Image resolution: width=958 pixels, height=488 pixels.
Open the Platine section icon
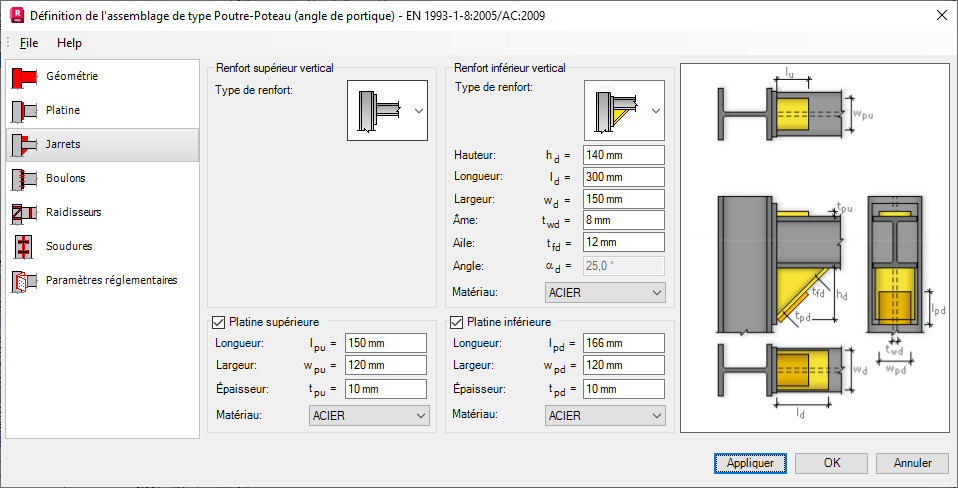pyautogui.click(x=23, y=111)
